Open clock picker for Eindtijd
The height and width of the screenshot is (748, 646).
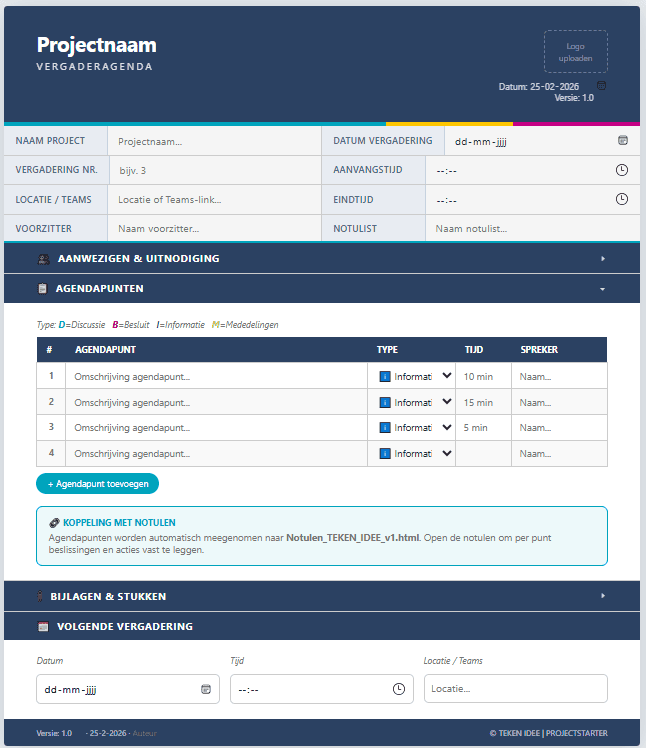pos(622,199)
